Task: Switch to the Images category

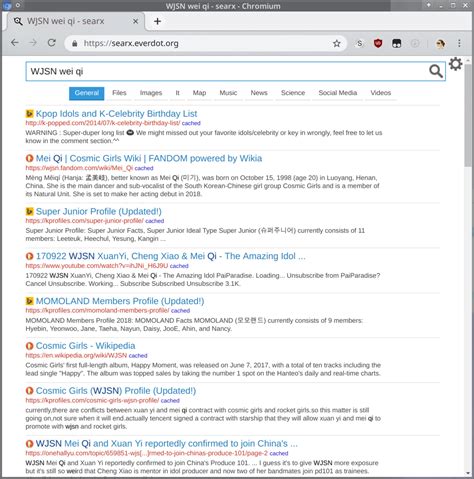Action: coord(151,93)
